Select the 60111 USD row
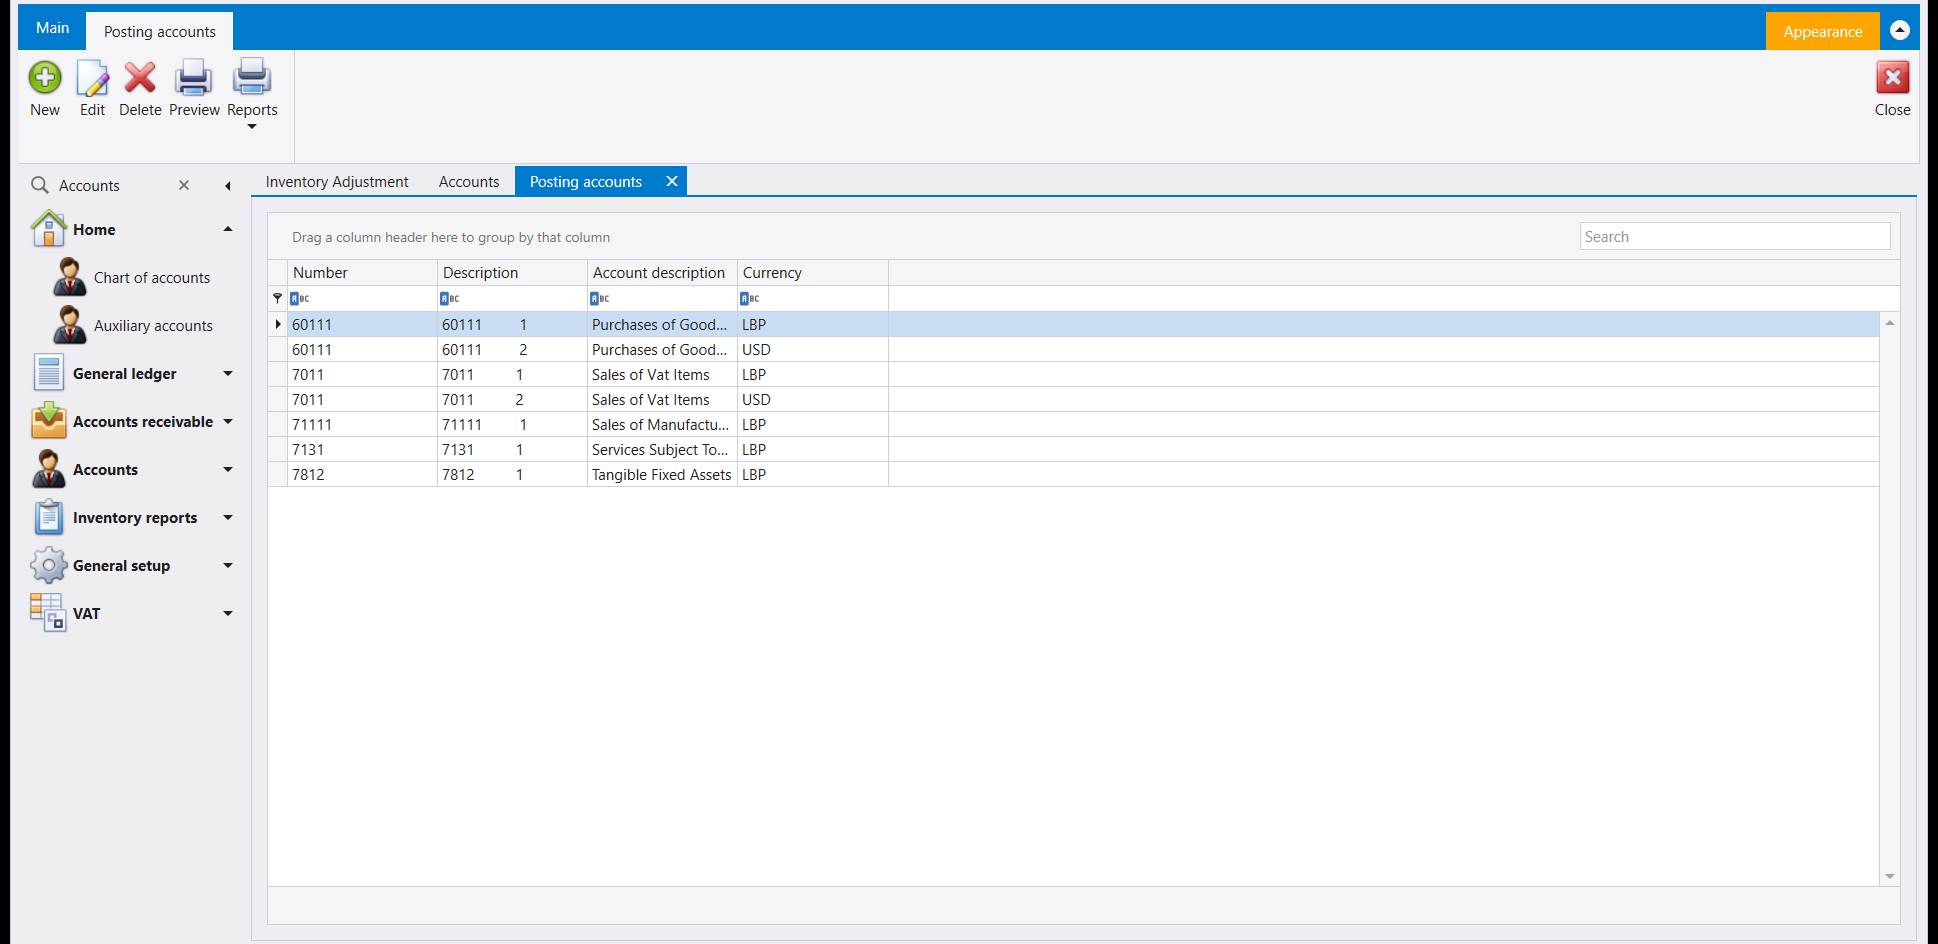Viewport: 1938px width, 944px height. [x=1074, y=349]
